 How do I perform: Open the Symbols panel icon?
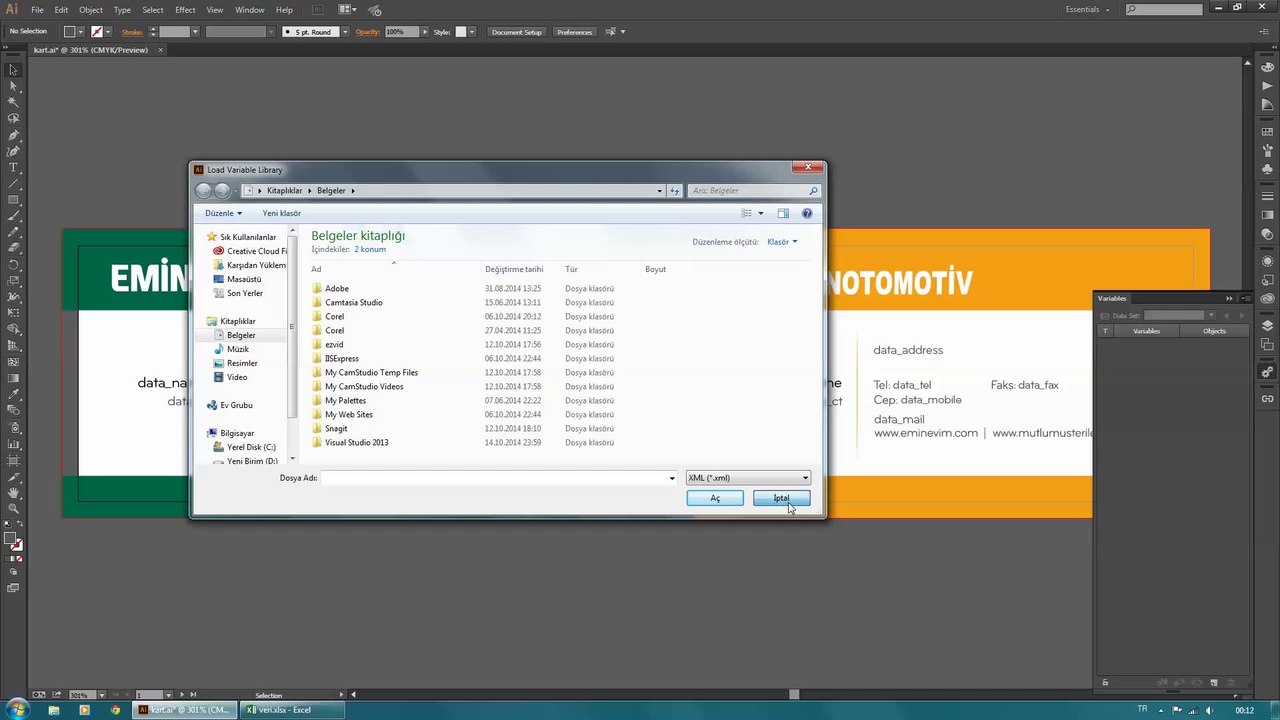[x=1267, y=169]
